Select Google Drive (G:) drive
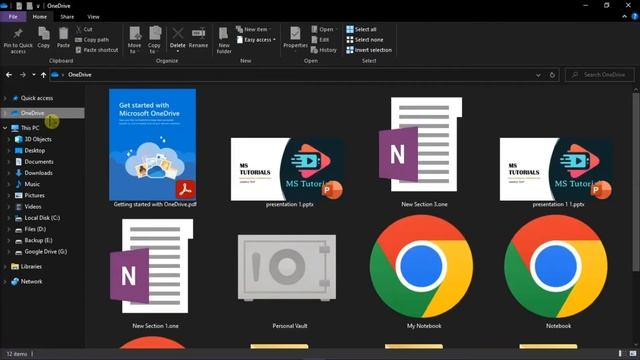Image resolution: width=640 pixels, height=360 pixels. [x=46, y=252]
